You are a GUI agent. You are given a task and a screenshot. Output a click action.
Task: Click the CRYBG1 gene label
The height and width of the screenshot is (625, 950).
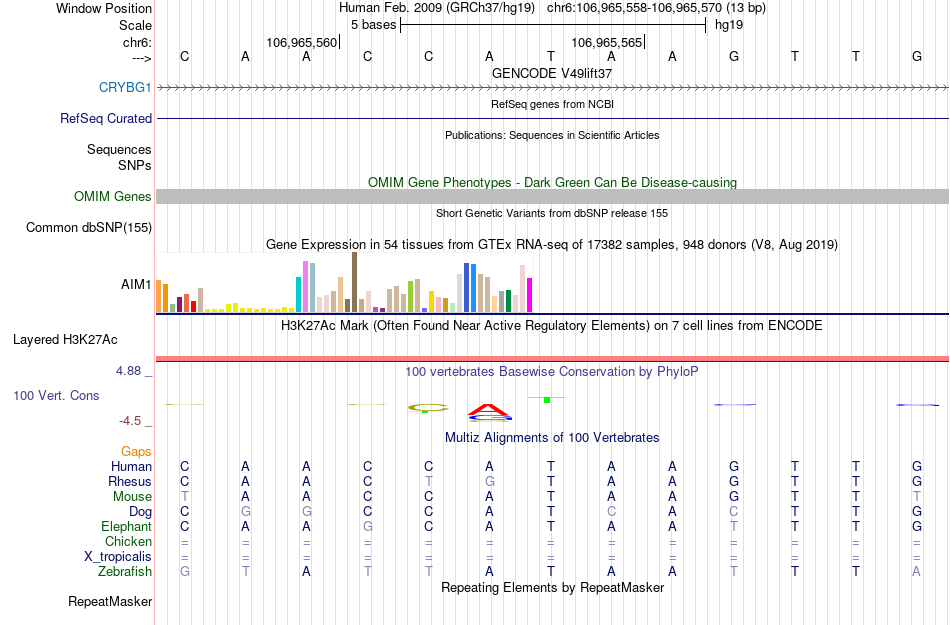click(x=125, y=87)
